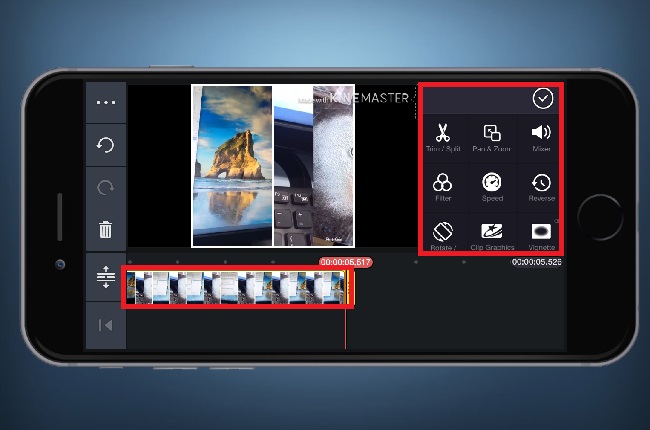Screen dimensions: 650x430
Task: Open the Speed control
Action: [492, 186]
